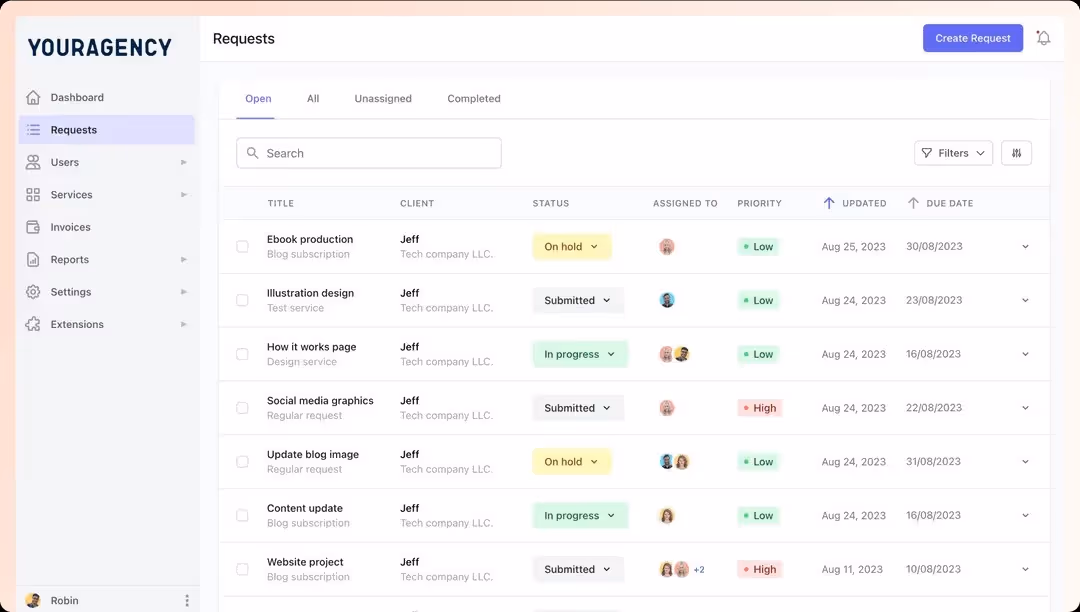Click the Extensions puzzle icon
This screenshot has height=612, width=1080.
pyautogui.click(x=33, y=324)
